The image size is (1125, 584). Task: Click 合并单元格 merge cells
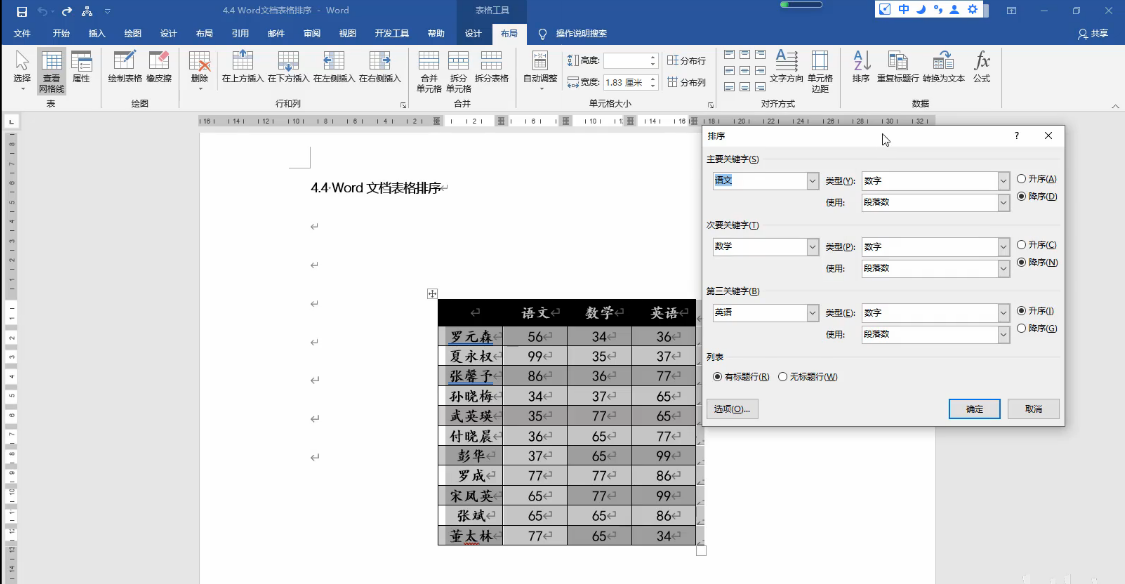pyautogui.click(x=429, y=72)
